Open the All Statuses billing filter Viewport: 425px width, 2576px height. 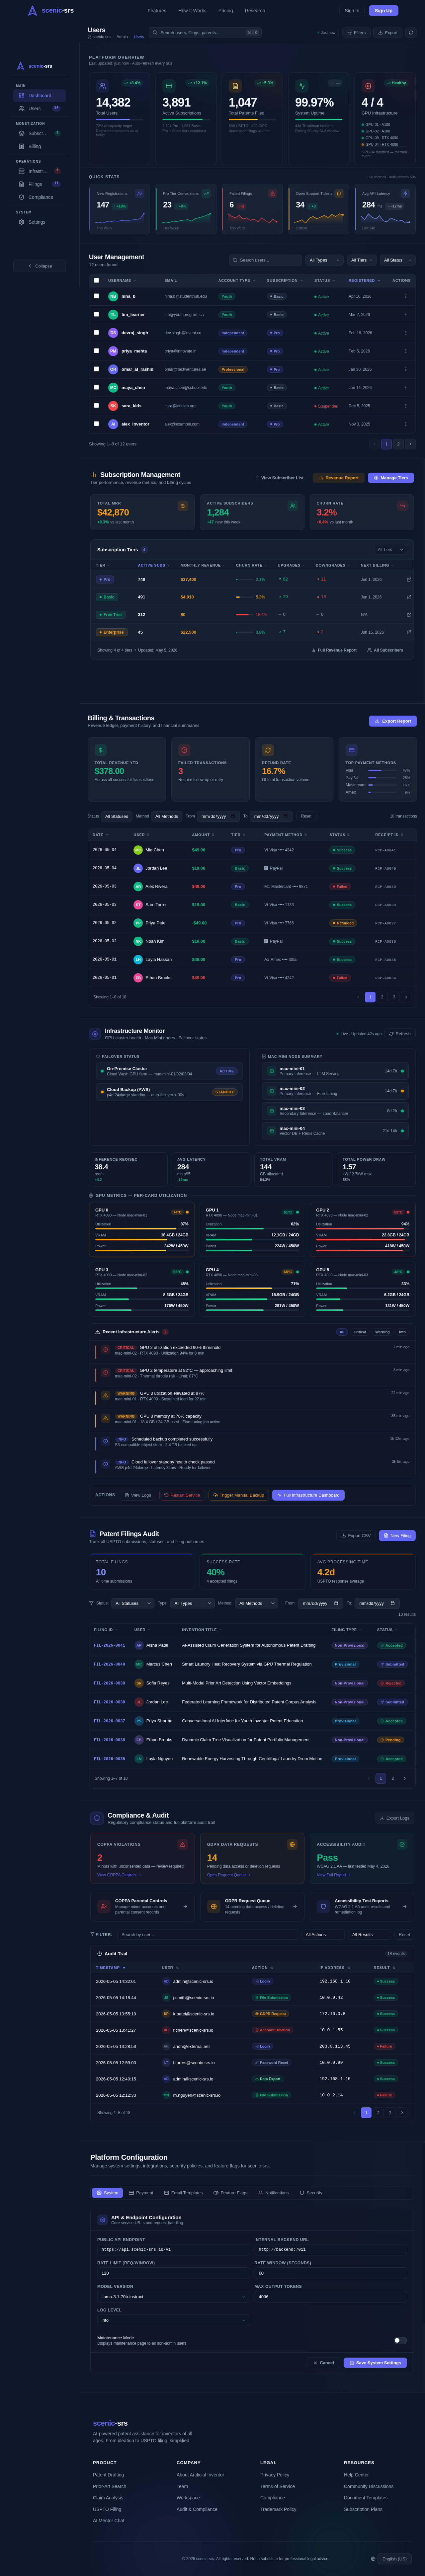click(117, 816)
